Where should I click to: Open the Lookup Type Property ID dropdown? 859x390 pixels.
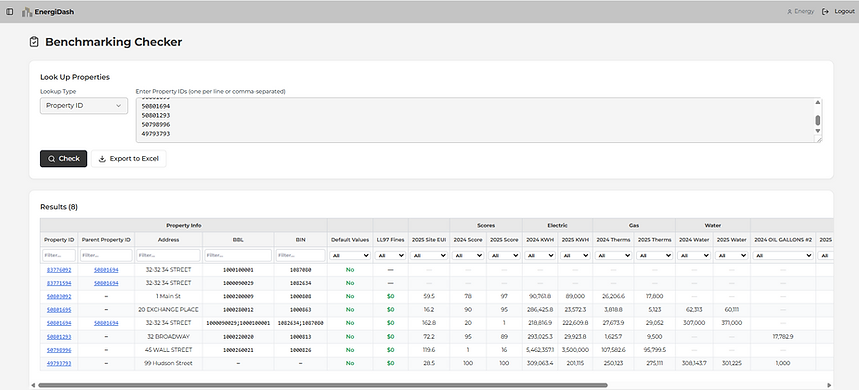84,106
